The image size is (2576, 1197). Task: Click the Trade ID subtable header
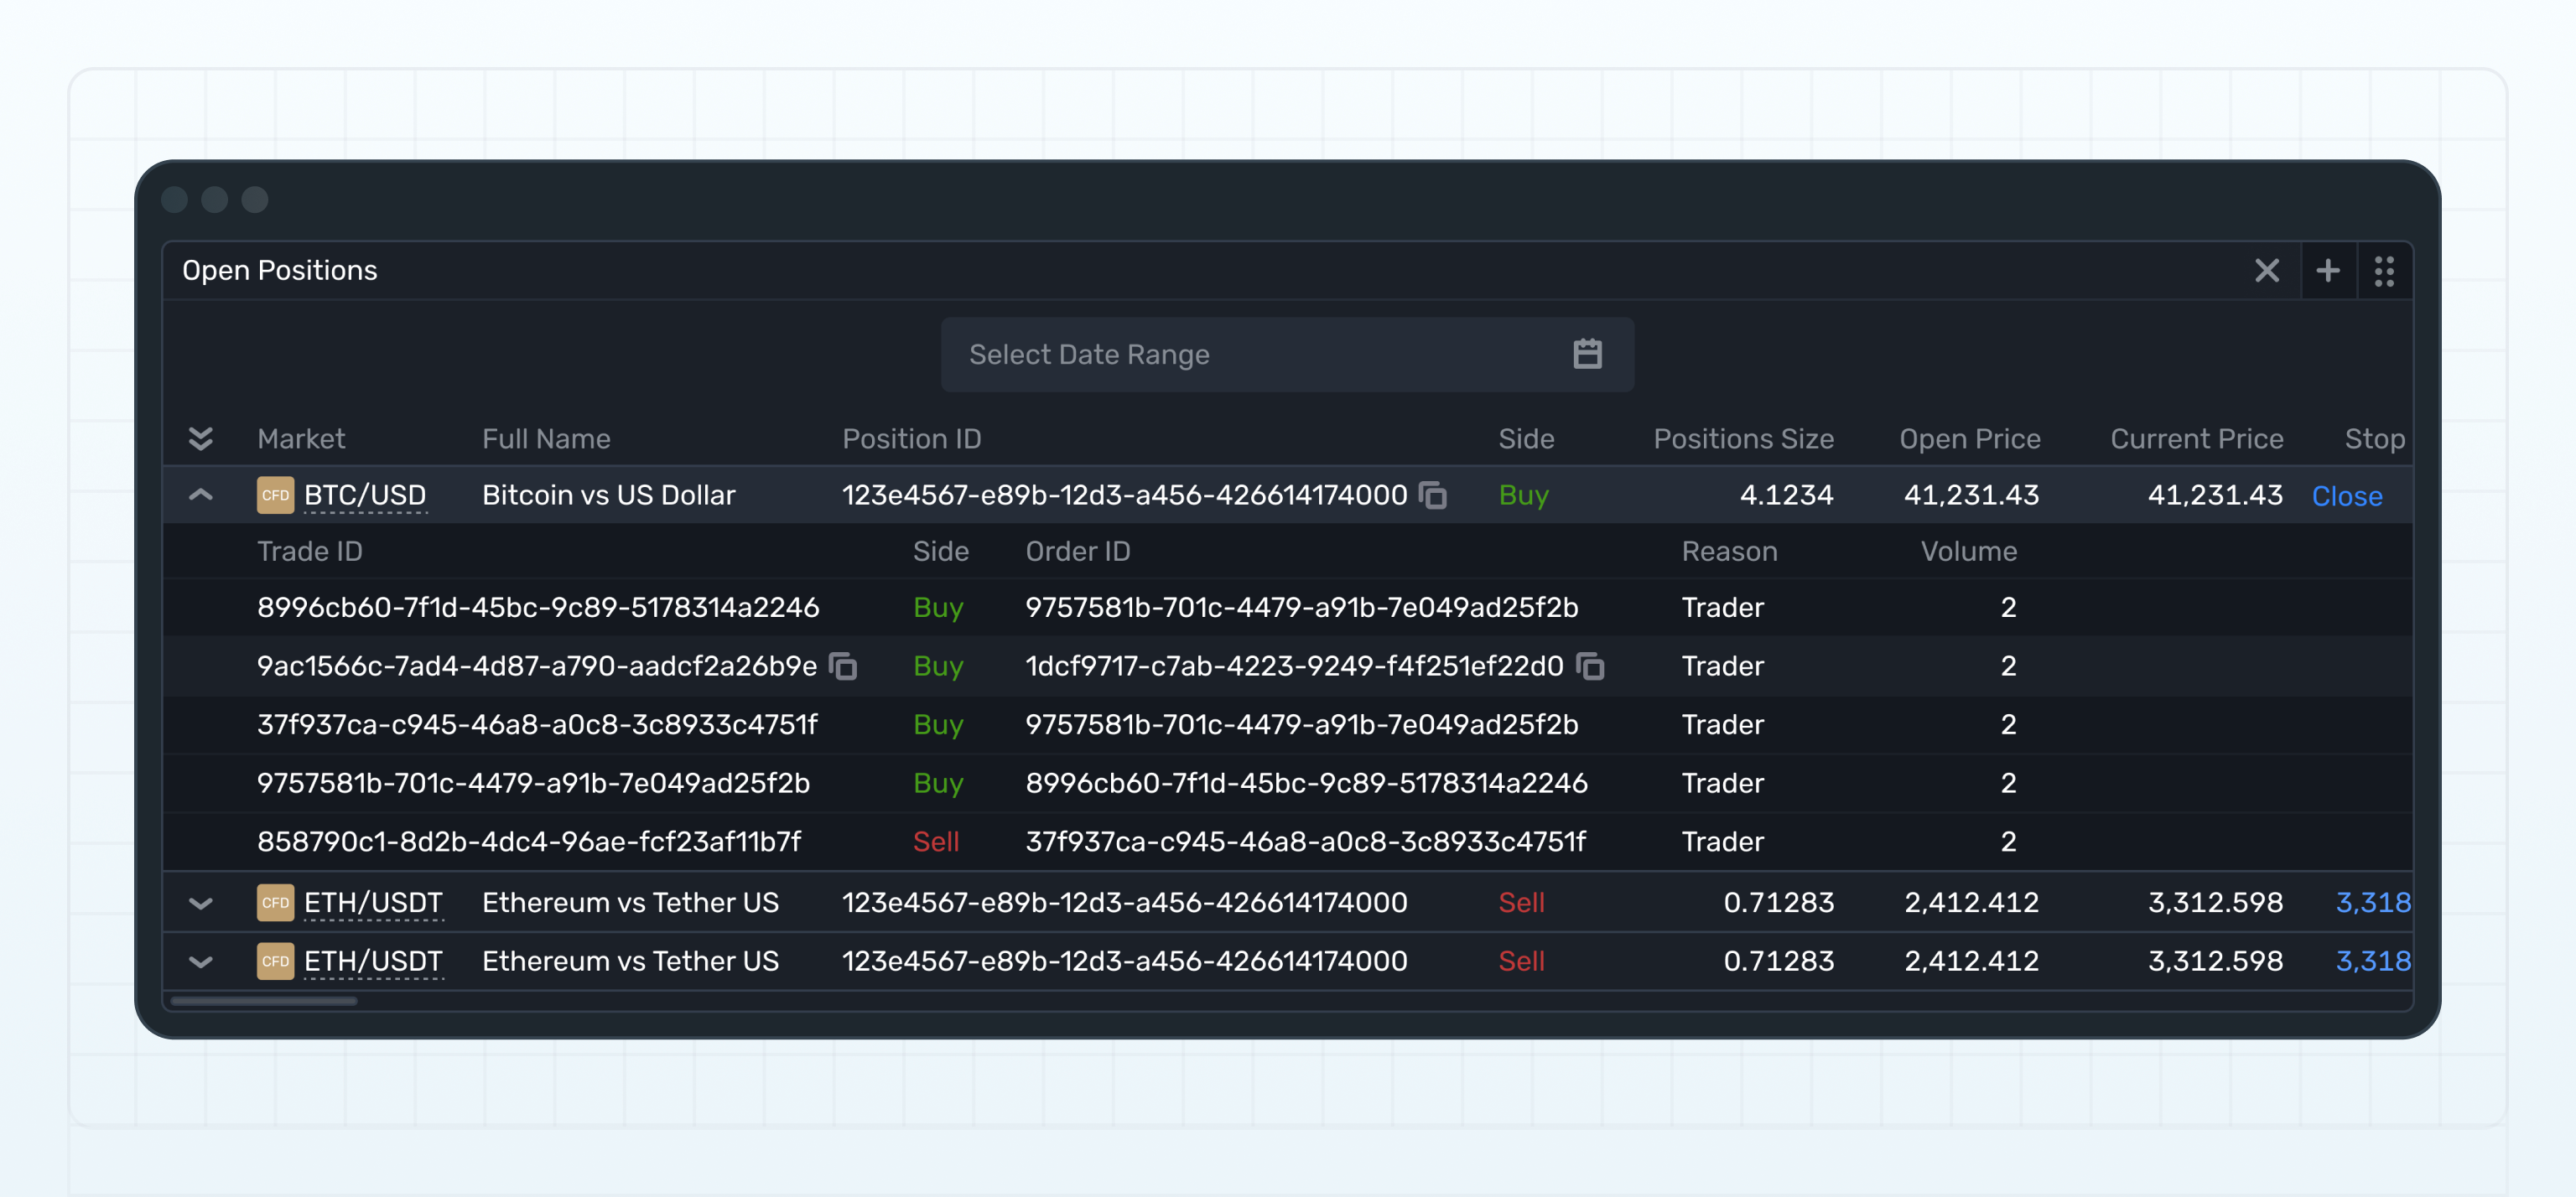[310, 552]
